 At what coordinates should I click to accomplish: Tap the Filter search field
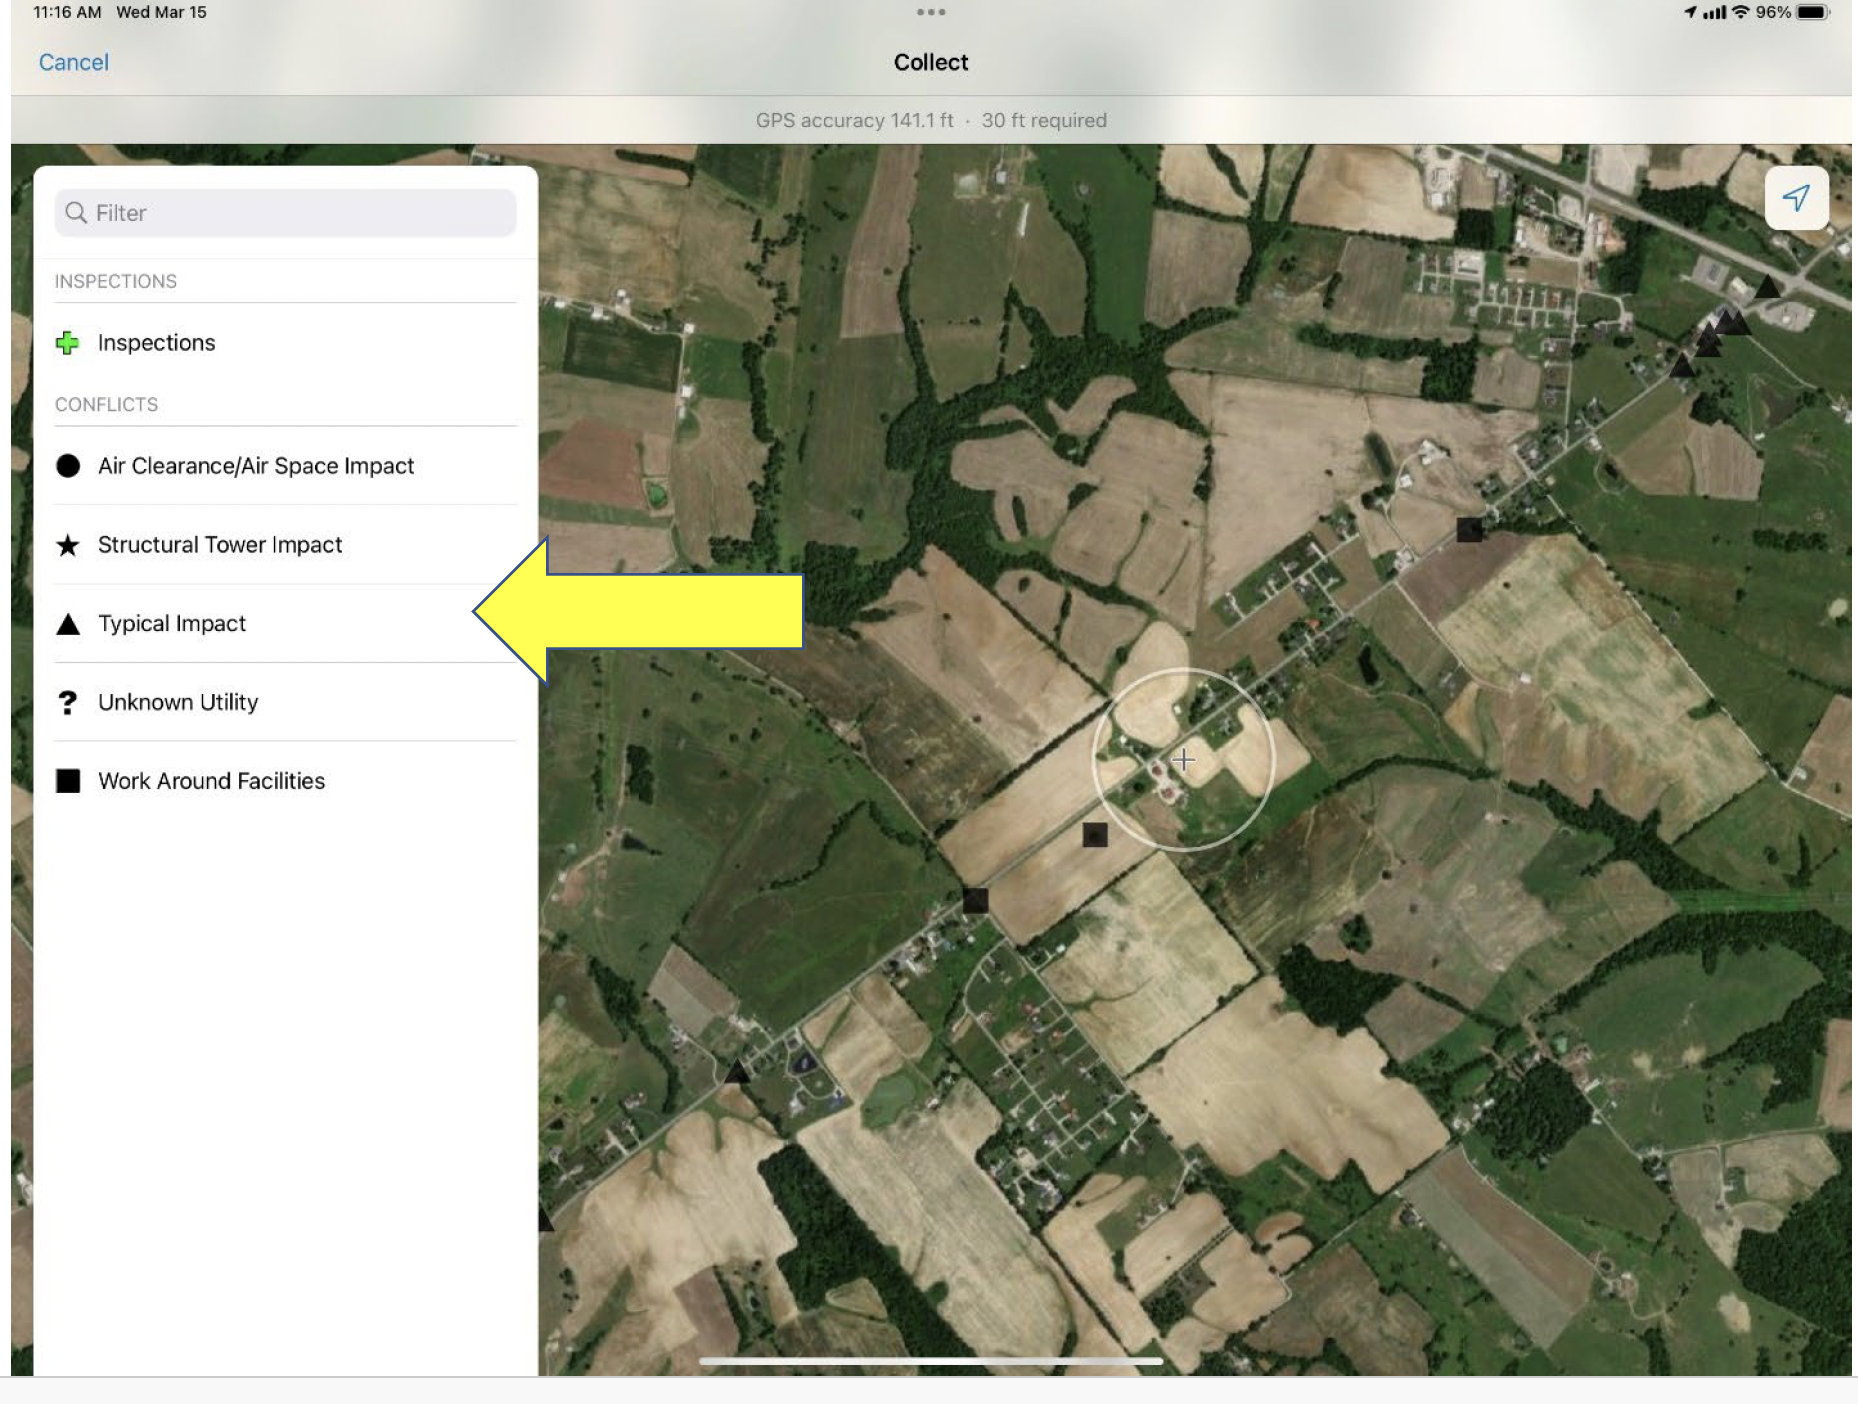point(284,212)
